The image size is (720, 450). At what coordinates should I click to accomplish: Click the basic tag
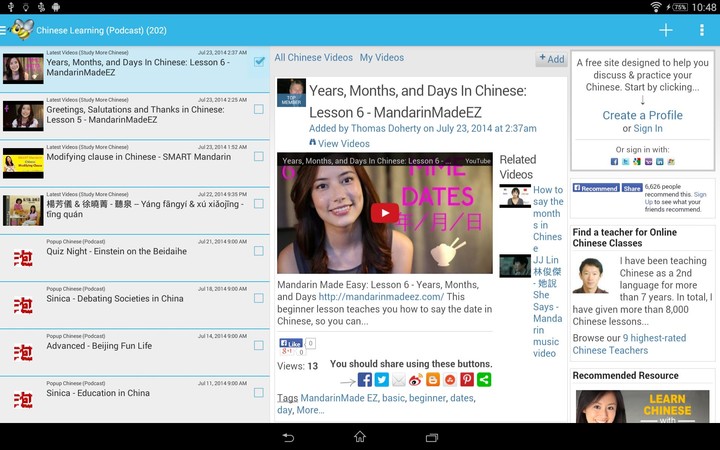point(393,398)
